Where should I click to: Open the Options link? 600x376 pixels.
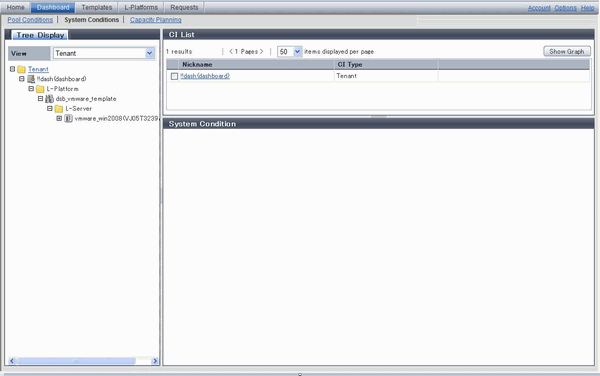tap(566, 8)
